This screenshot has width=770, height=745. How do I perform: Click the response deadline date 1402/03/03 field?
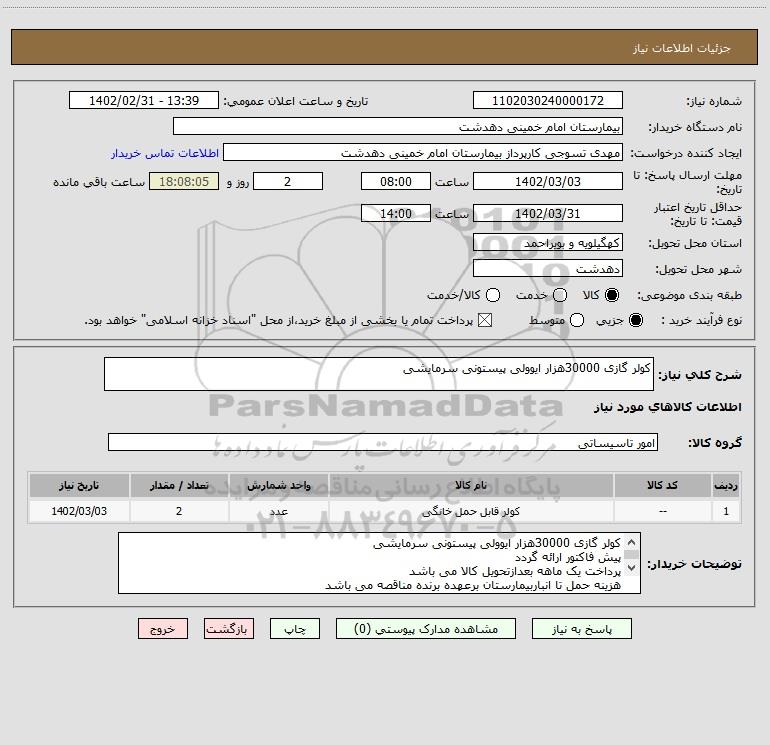pos(548,181)
